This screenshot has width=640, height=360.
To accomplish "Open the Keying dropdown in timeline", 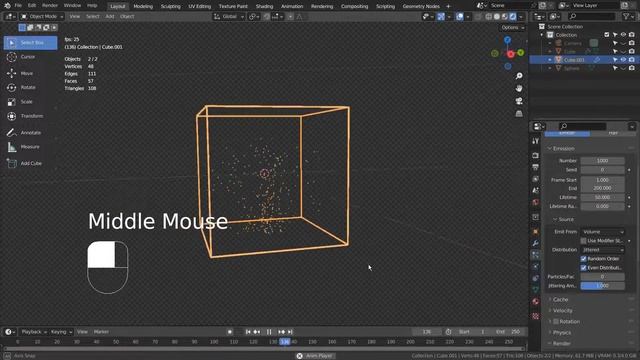I will tap(61, 332).
